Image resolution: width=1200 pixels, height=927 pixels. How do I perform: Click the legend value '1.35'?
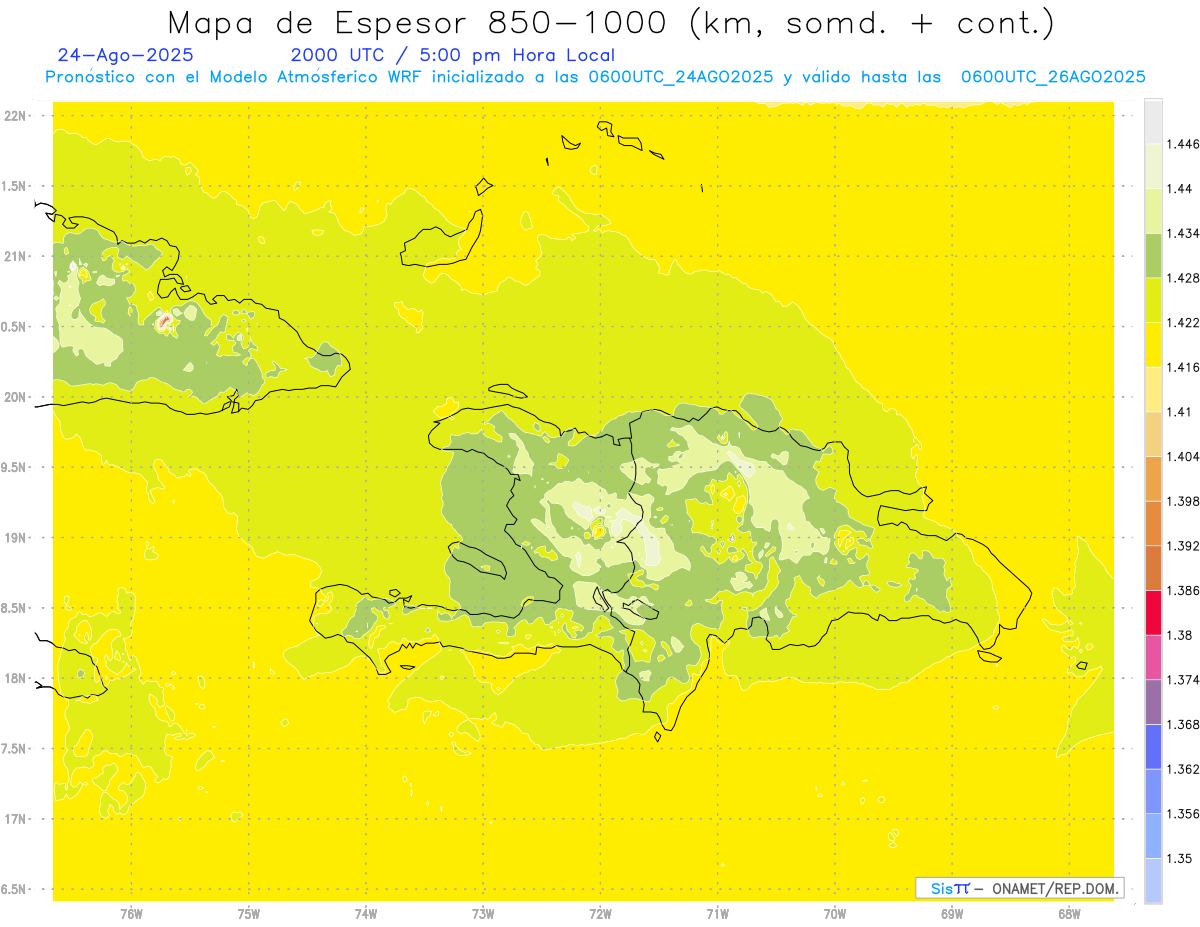[x=1179, y=858]
